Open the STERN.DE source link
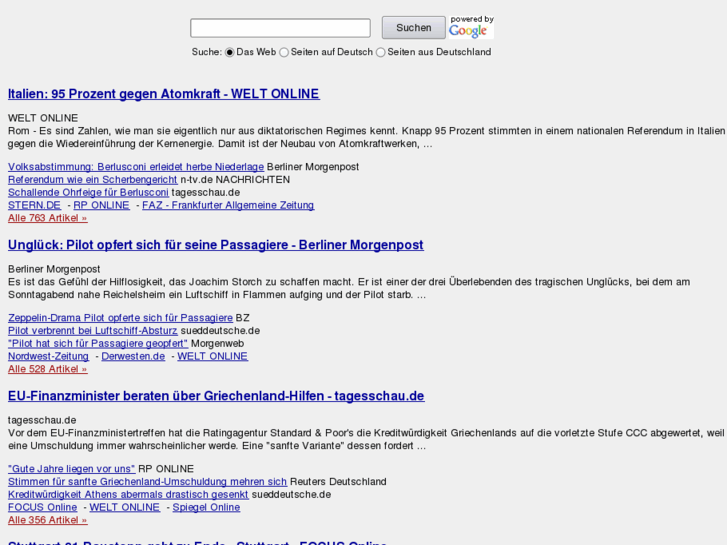The width and height of the screenshot is (727, 545). (34, 205)
